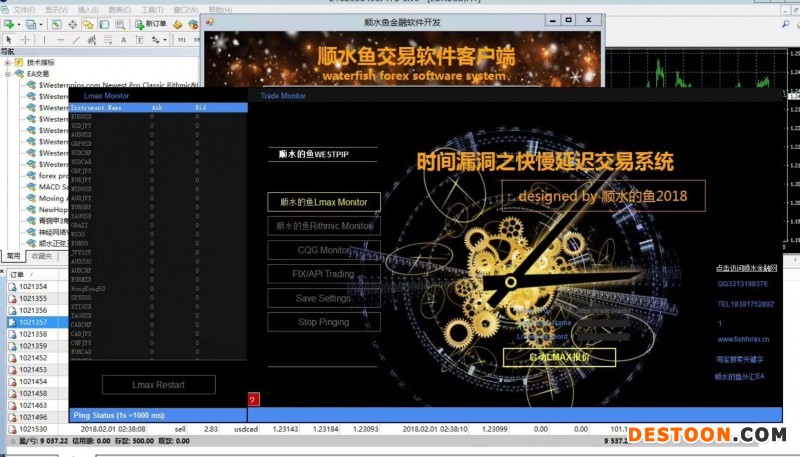Click the search magnifier icon at top right
Screen dimensions: 800x457
[x=785, y=24]
